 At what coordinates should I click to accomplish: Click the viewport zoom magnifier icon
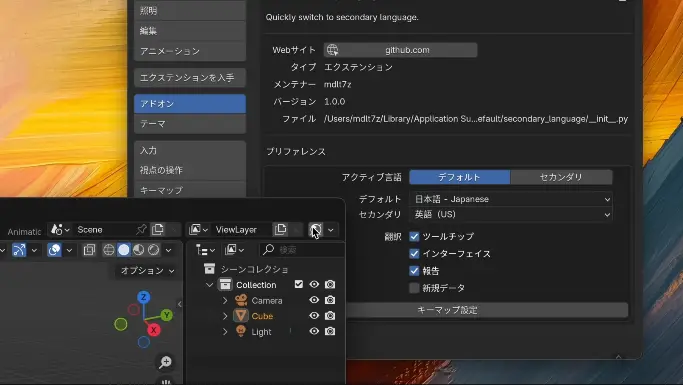click(166, 362)
